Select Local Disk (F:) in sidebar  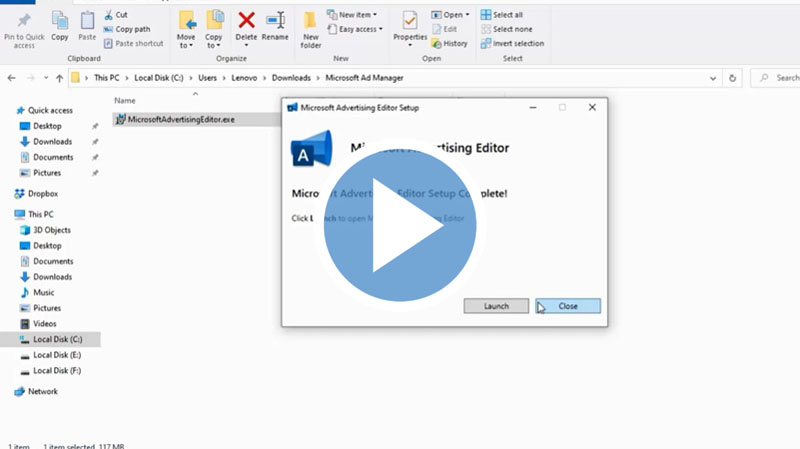click(51, 371)
